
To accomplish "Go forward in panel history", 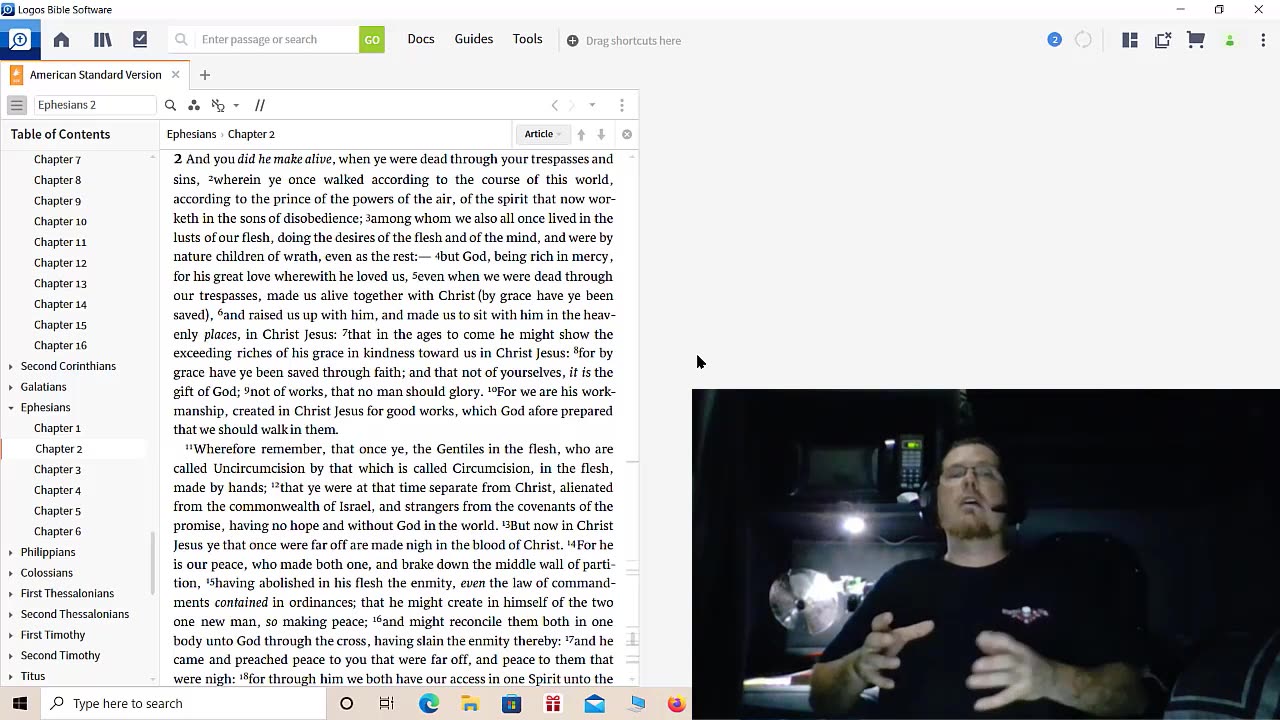I will click(x=572, y=105).
